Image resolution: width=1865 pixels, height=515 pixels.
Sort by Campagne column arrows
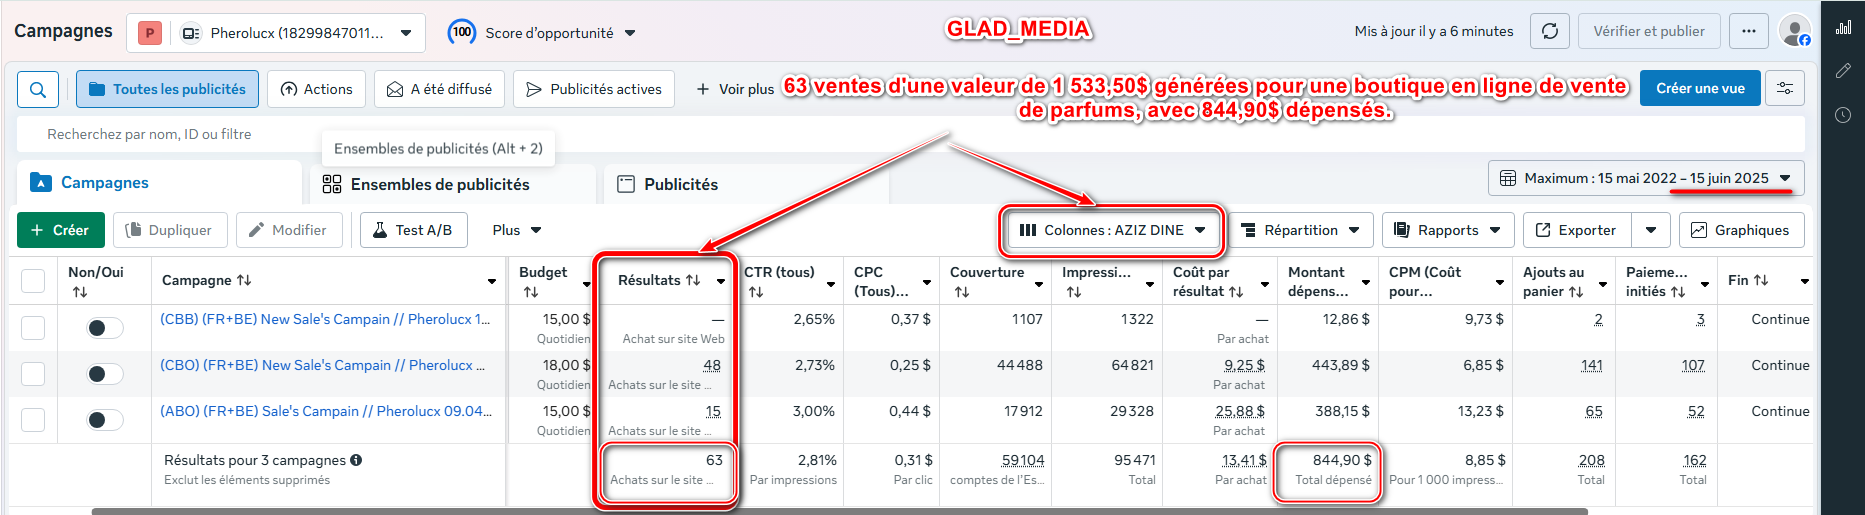(x=243, y=280)
